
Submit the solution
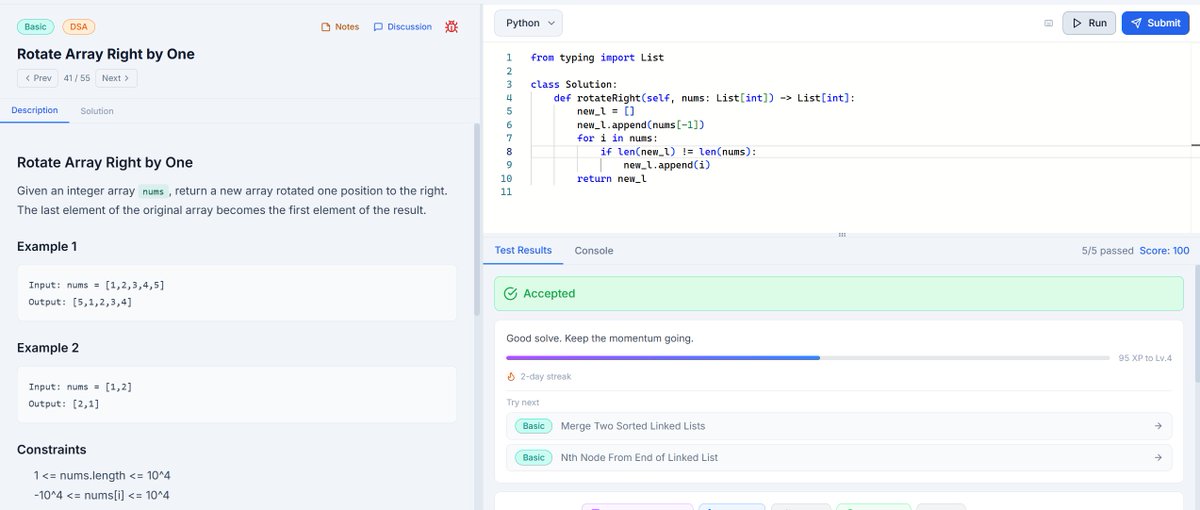click(1155, 23)
